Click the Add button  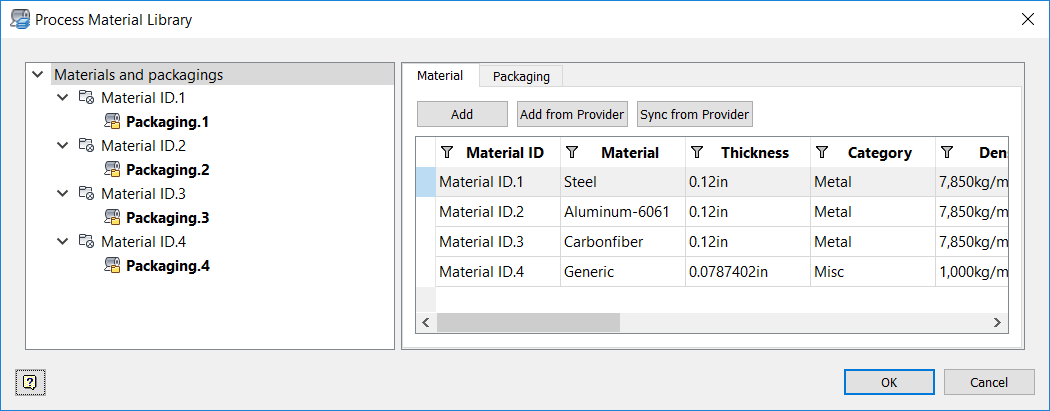coord(462,114)
